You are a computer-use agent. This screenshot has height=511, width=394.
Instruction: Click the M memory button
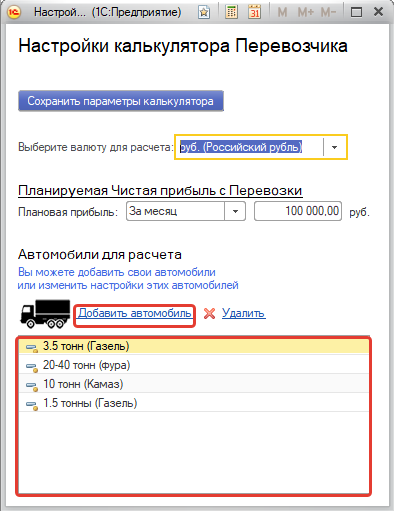click(282, 13)
